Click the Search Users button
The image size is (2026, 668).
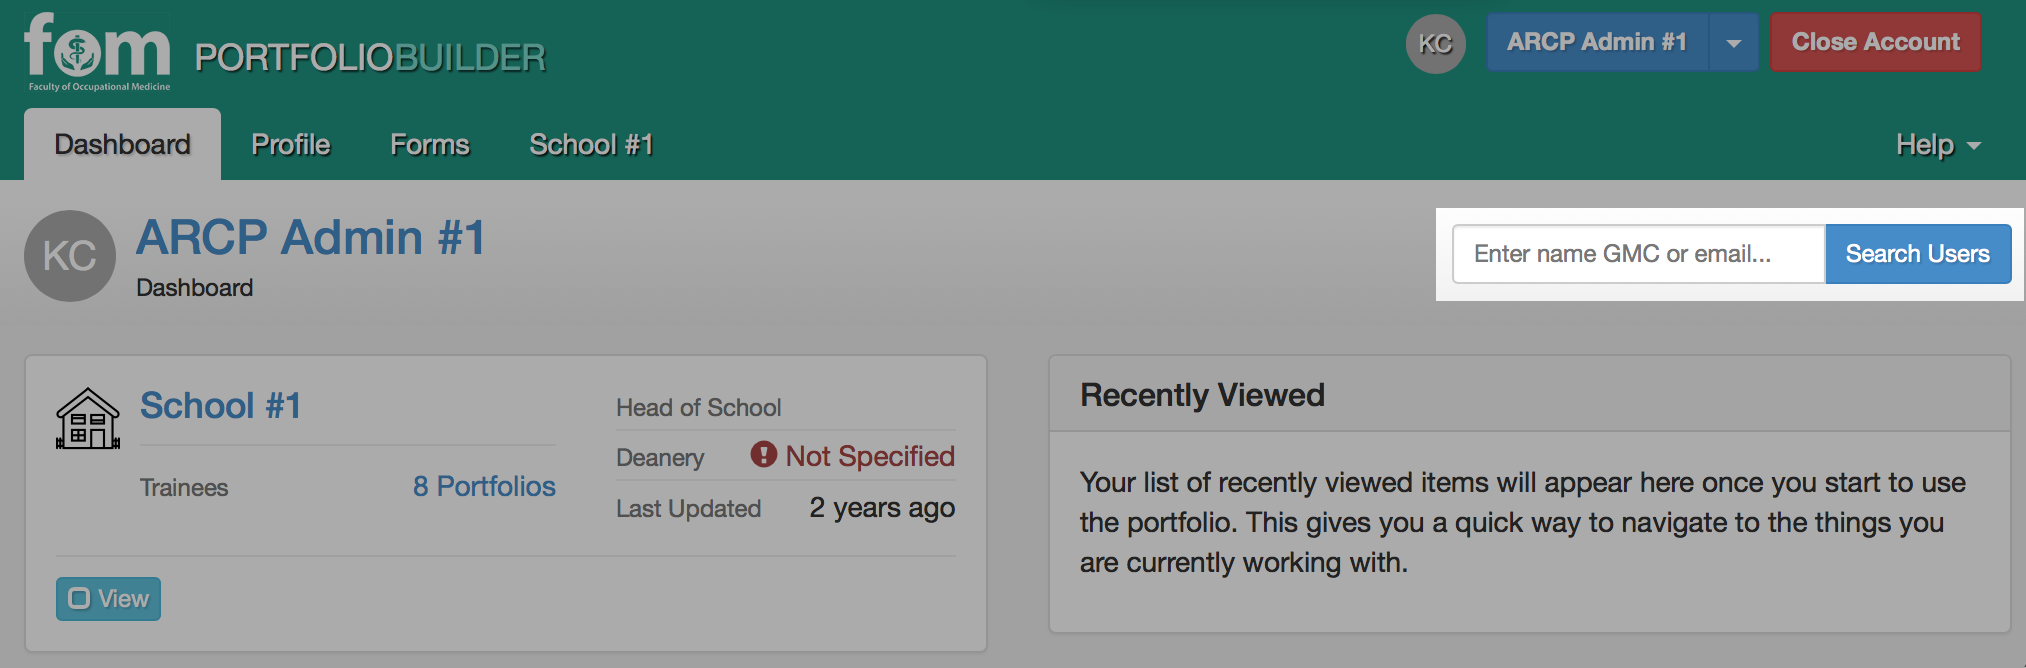[1918, 254]
